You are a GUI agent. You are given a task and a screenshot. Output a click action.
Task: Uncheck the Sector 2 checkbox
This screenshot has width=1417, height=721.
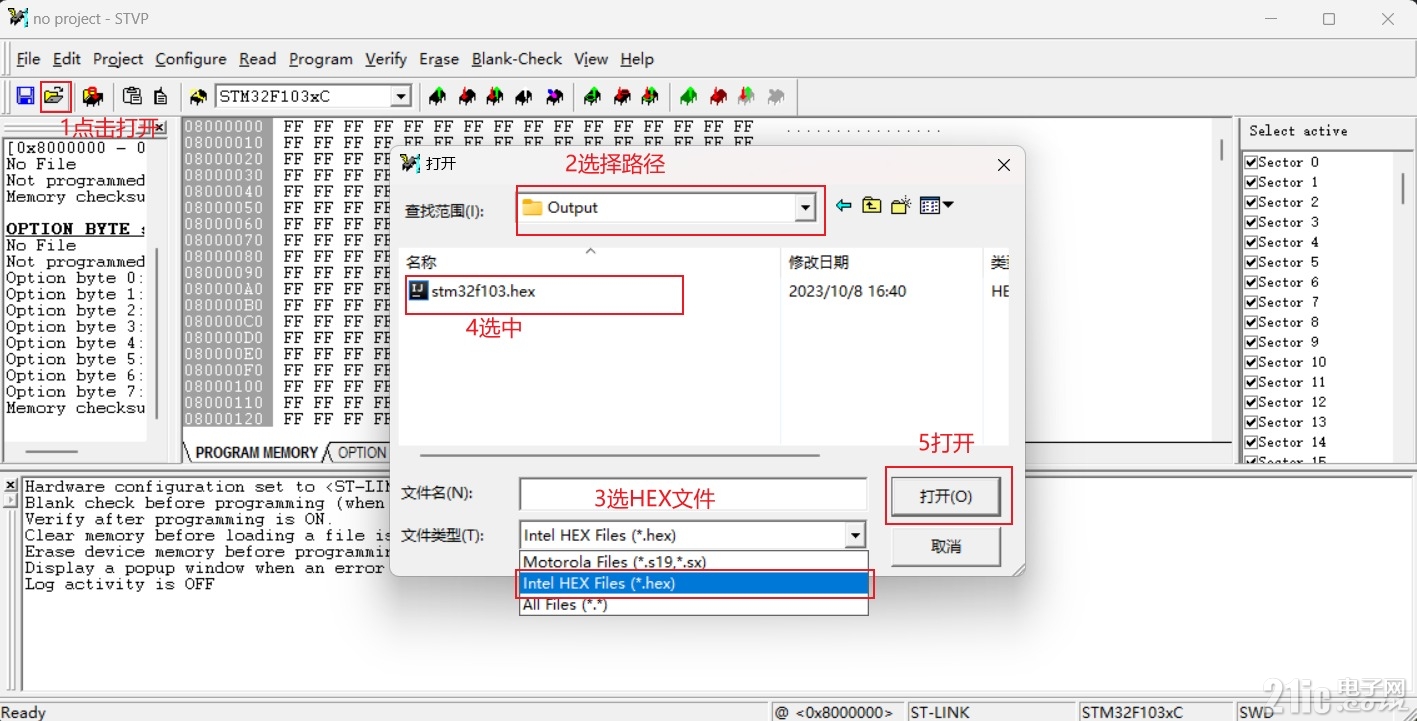(x=1250, y=202)
